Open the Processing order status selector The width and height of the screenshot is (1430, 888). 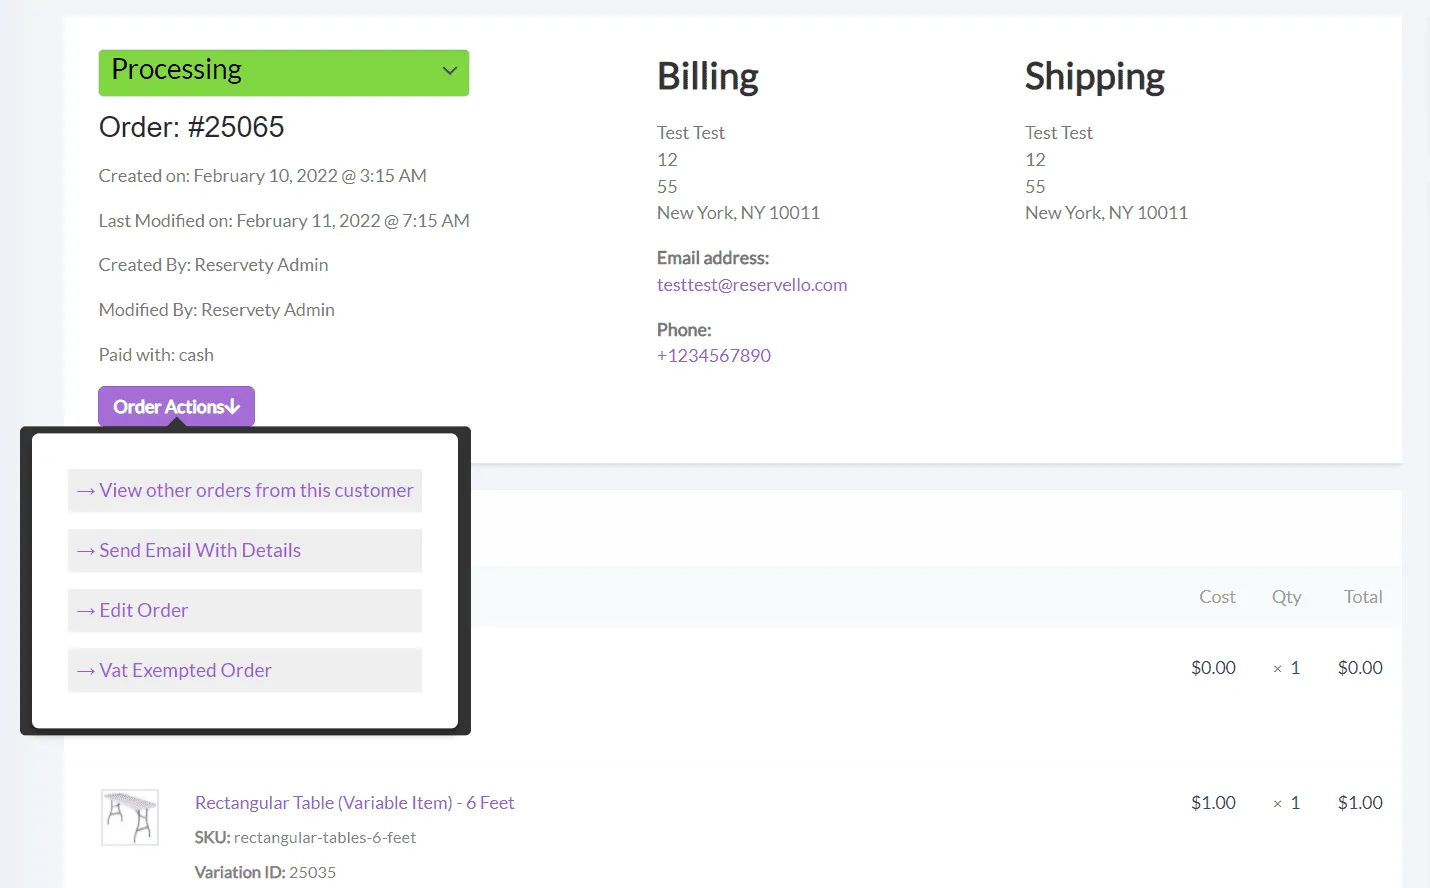tap(283, 72)
